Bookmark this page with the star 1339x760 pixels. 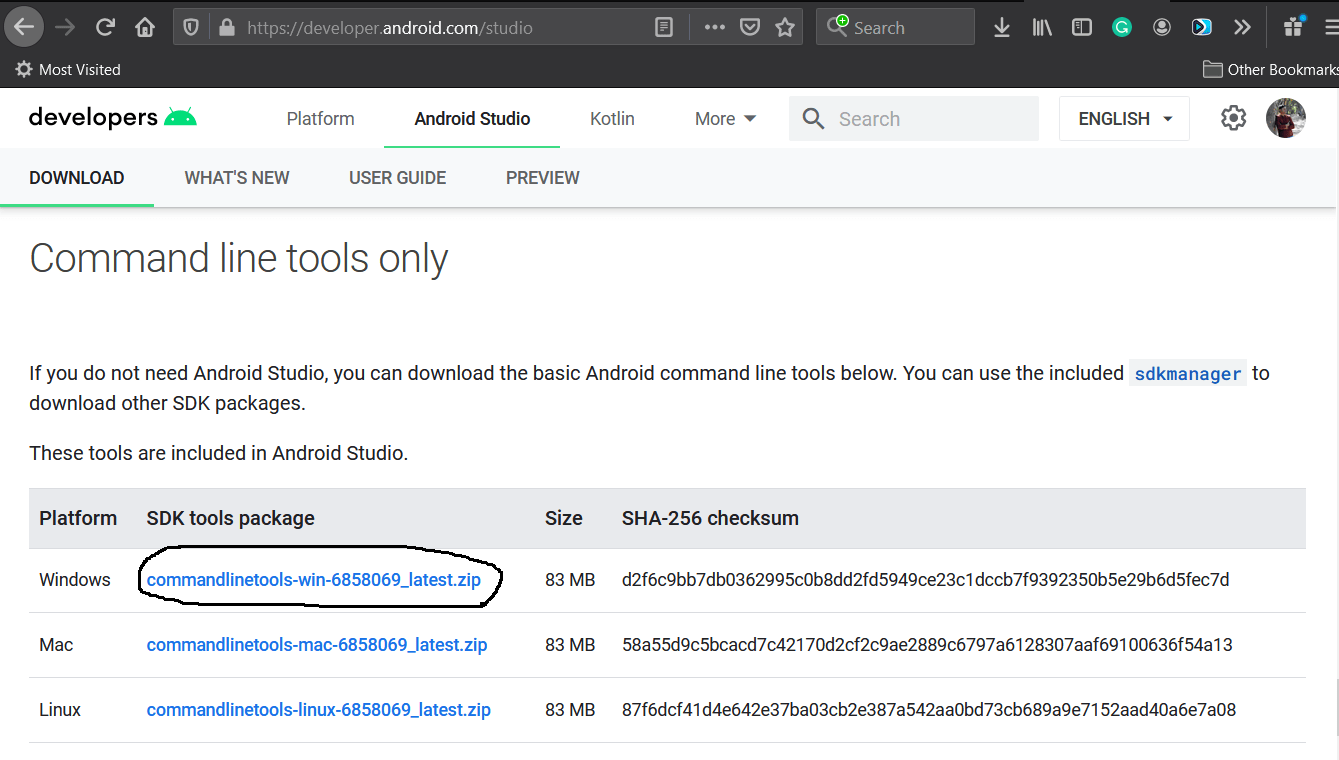(x=785, y=27)
